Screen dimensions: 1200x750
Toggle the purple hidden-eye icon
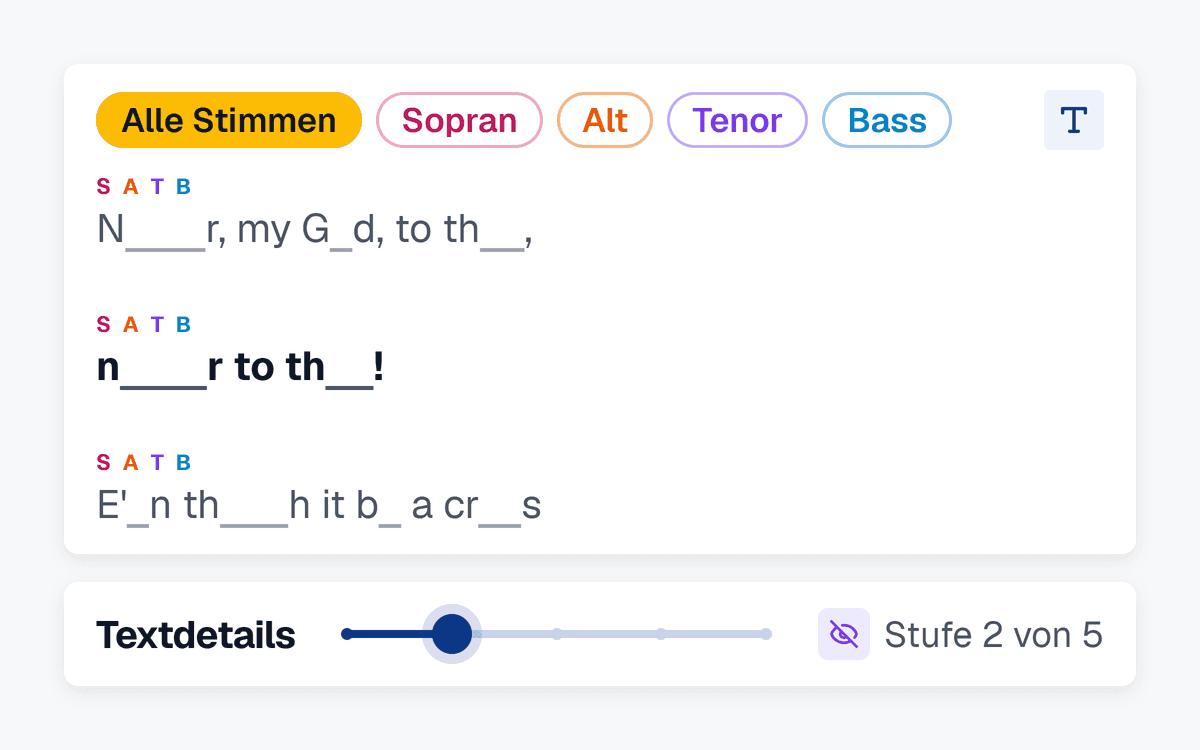[844, 634]
